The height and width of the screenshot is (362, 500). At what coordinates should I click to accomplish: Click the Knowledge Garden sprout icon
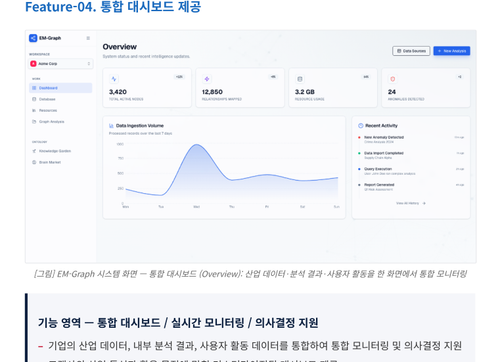pos(34,151)
